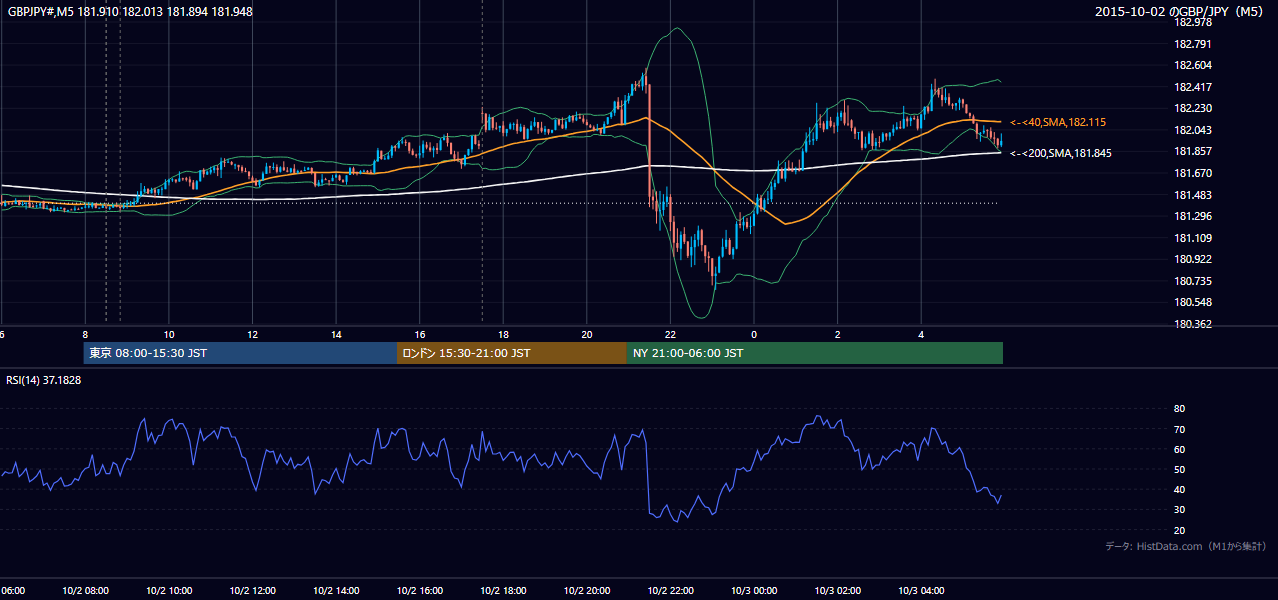Click the 10/2 16:00 time label
Screen dimensions: 1278x600
tap(420, 591)
